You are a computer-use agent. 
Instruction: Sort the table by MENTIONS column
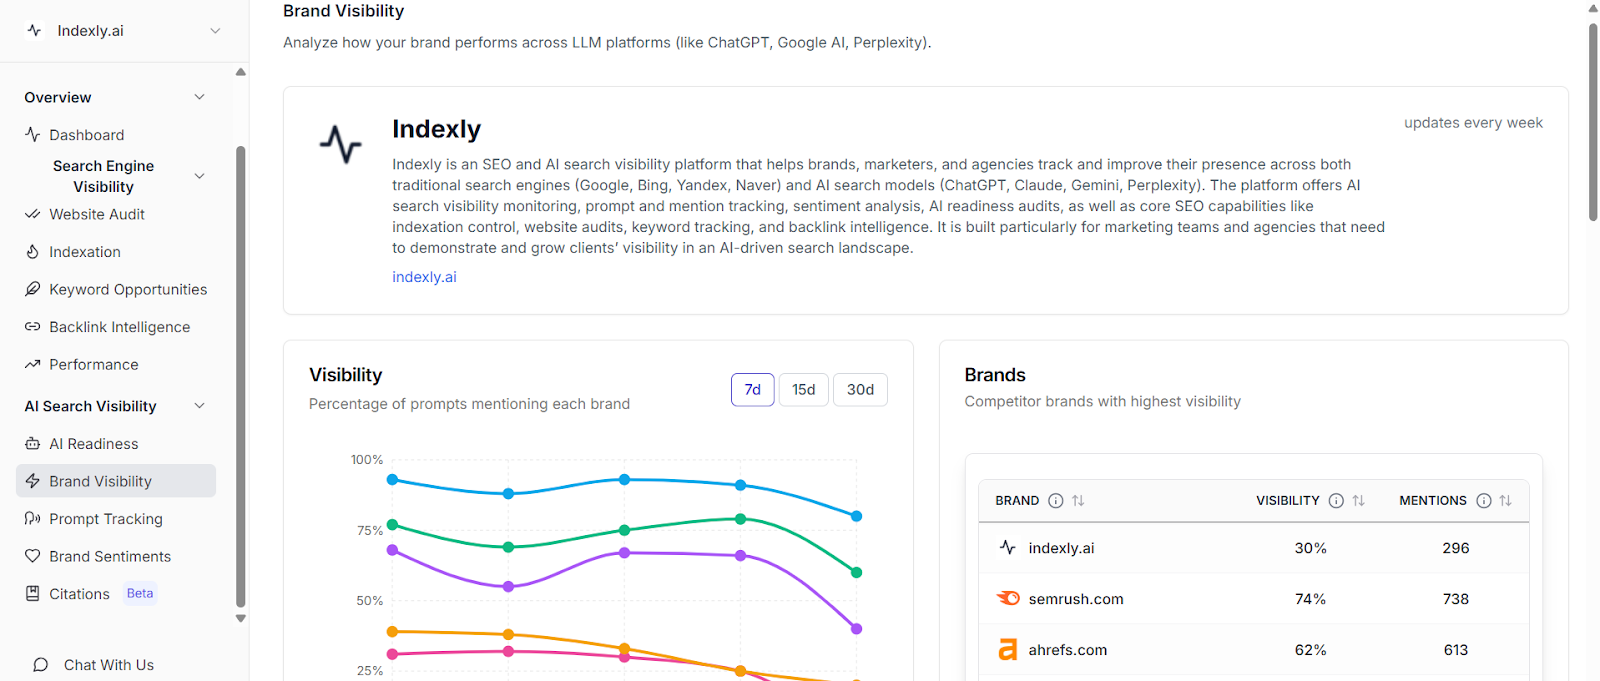(1505, 501)
